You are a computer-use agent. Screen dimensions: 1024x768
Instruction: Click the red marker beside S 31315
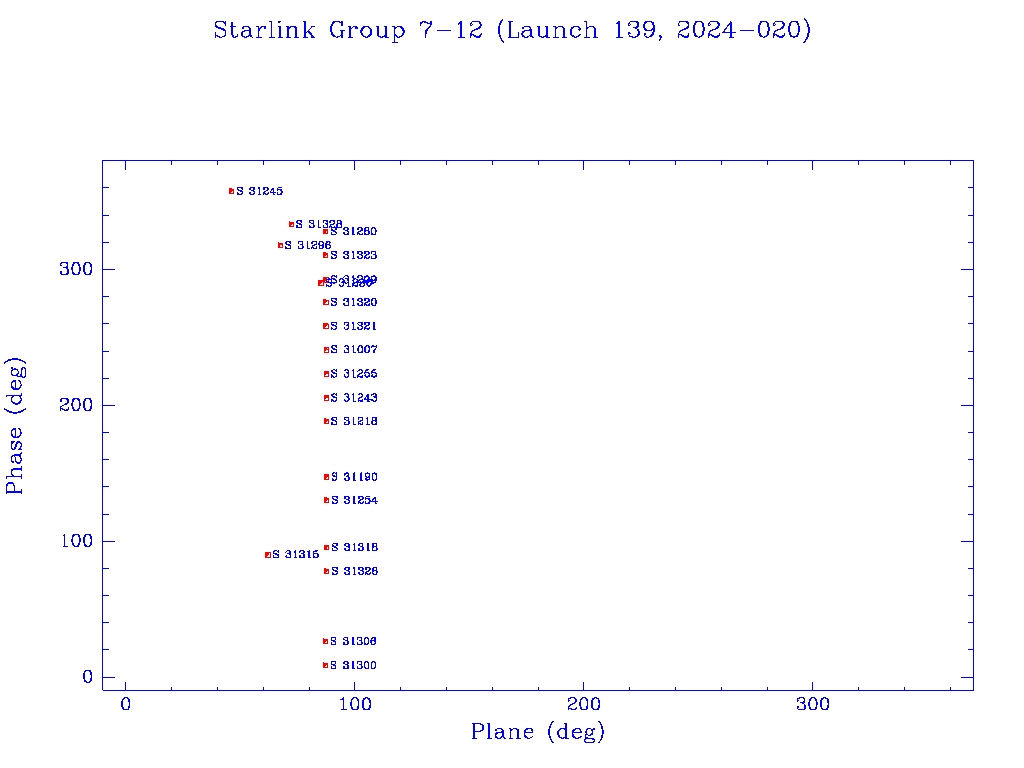pos(268,555)
